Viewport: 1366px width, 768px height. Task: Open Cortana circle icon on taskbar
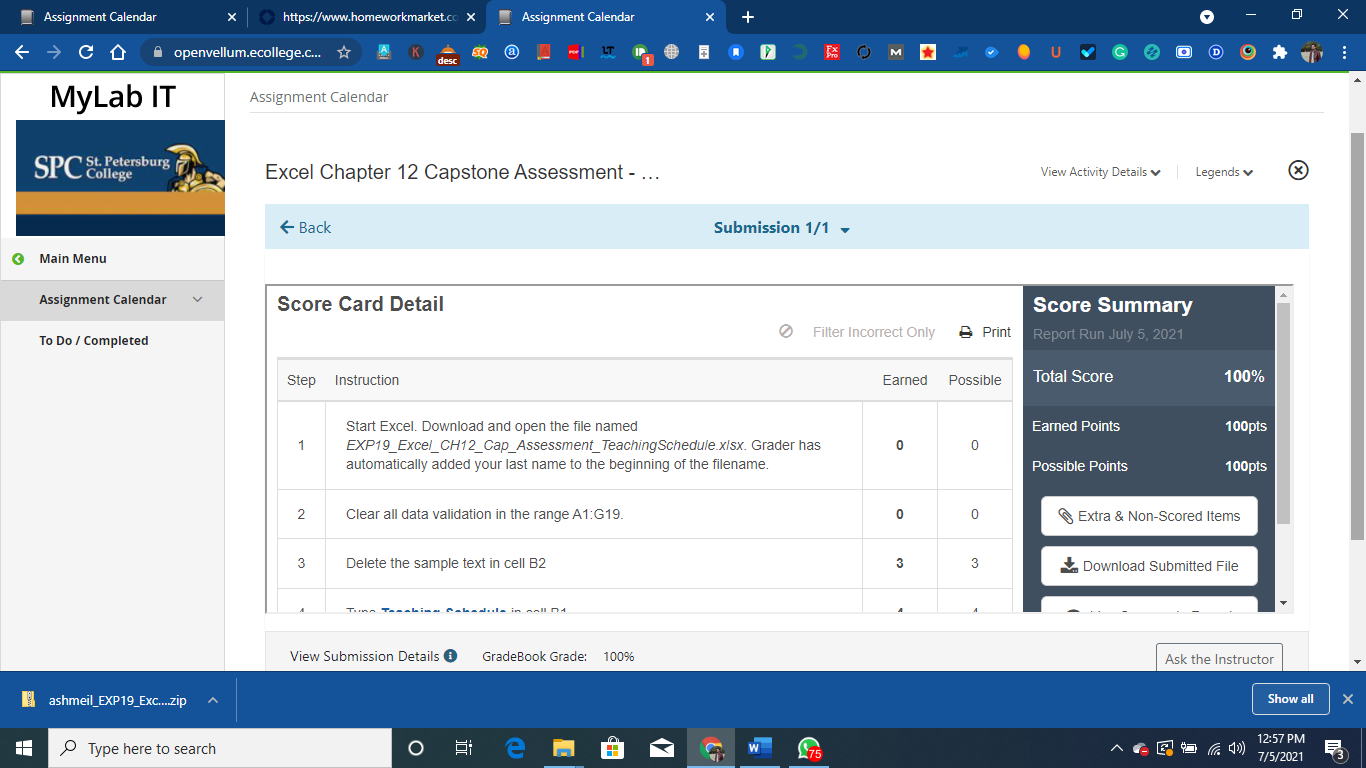coord(416,748)
